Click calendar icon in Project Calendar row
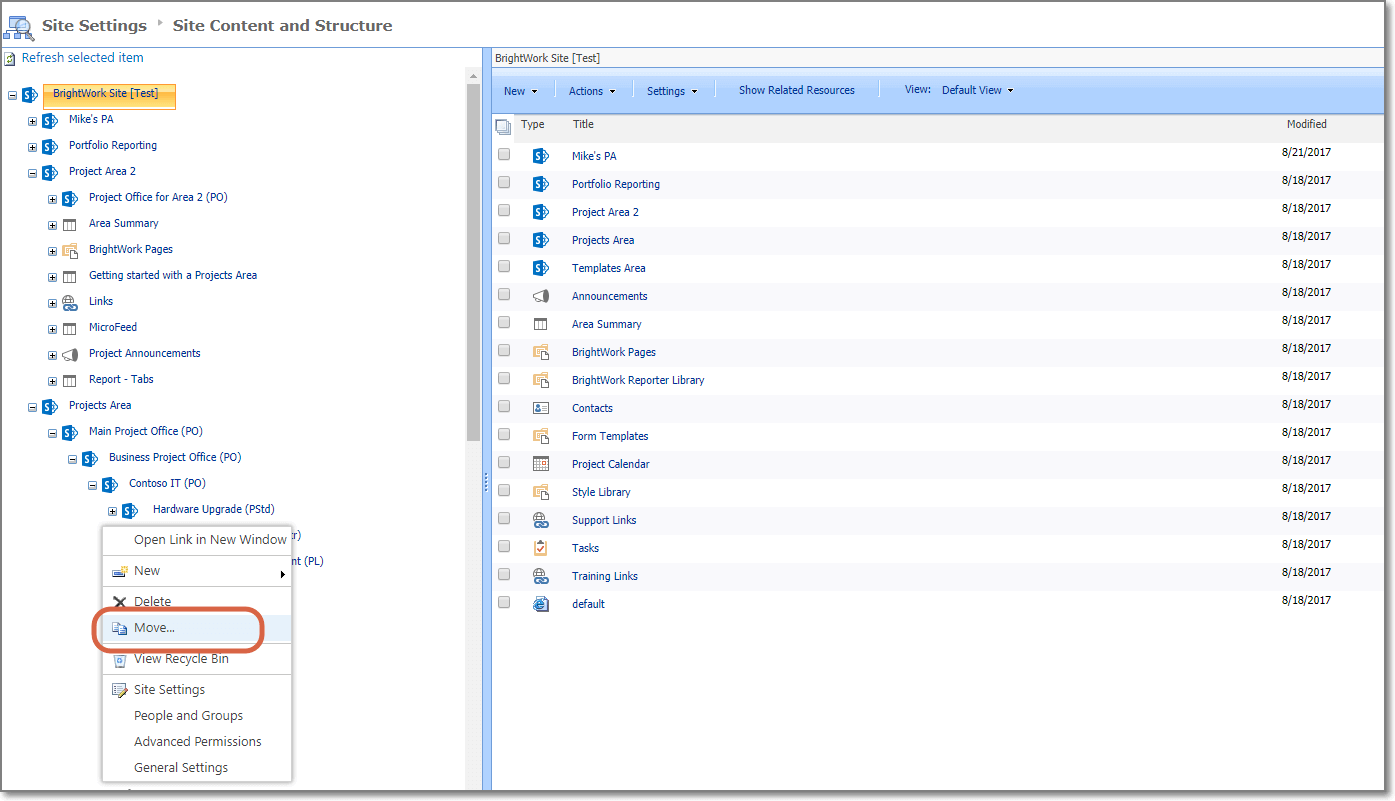The height and width of the screenshot is (801, 1395). 541,464
